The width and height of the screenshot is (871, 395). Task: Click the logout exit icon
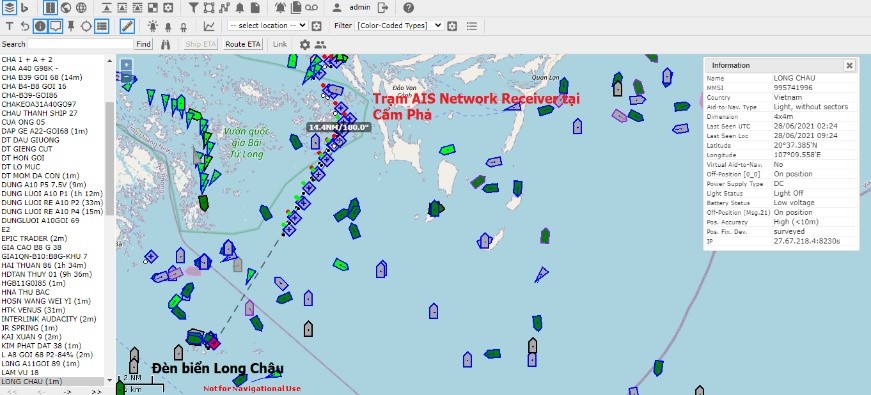click(x=383, y=8)
